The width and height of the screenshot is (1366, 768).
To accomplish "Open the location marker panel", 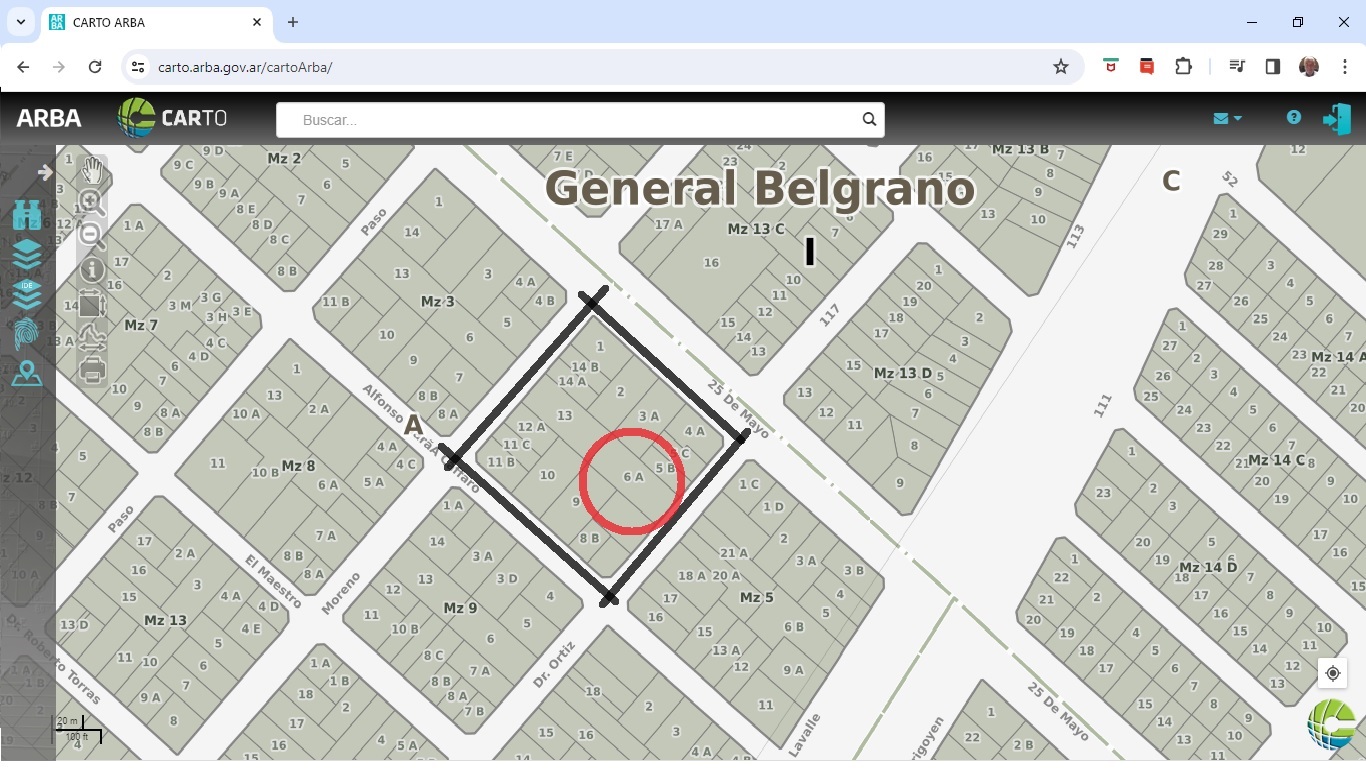I will 27,374.
